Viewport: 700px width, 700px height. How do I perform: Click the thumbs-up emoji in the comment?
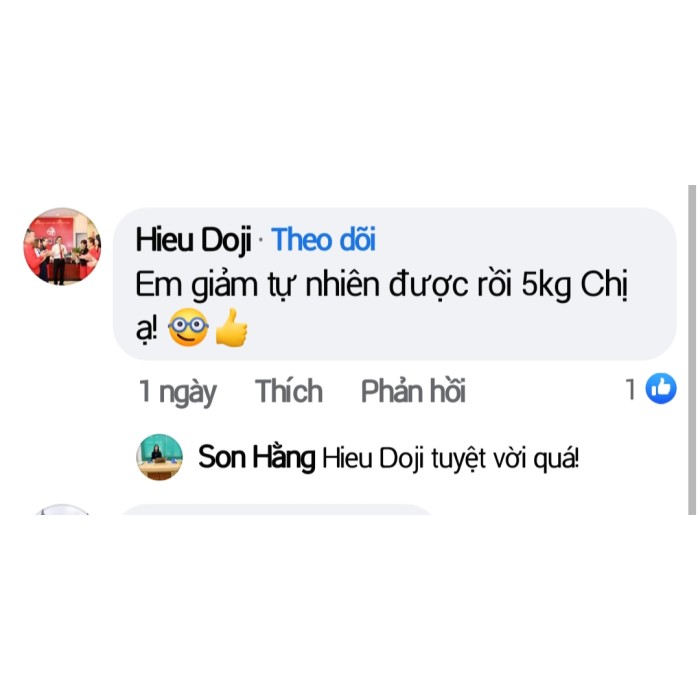pos(231,327)
